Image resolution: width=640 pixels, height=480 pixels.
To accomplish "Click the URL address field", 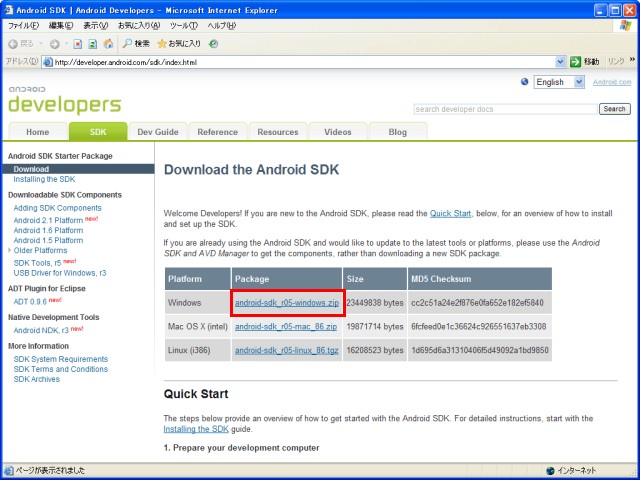I will point(304,62).
